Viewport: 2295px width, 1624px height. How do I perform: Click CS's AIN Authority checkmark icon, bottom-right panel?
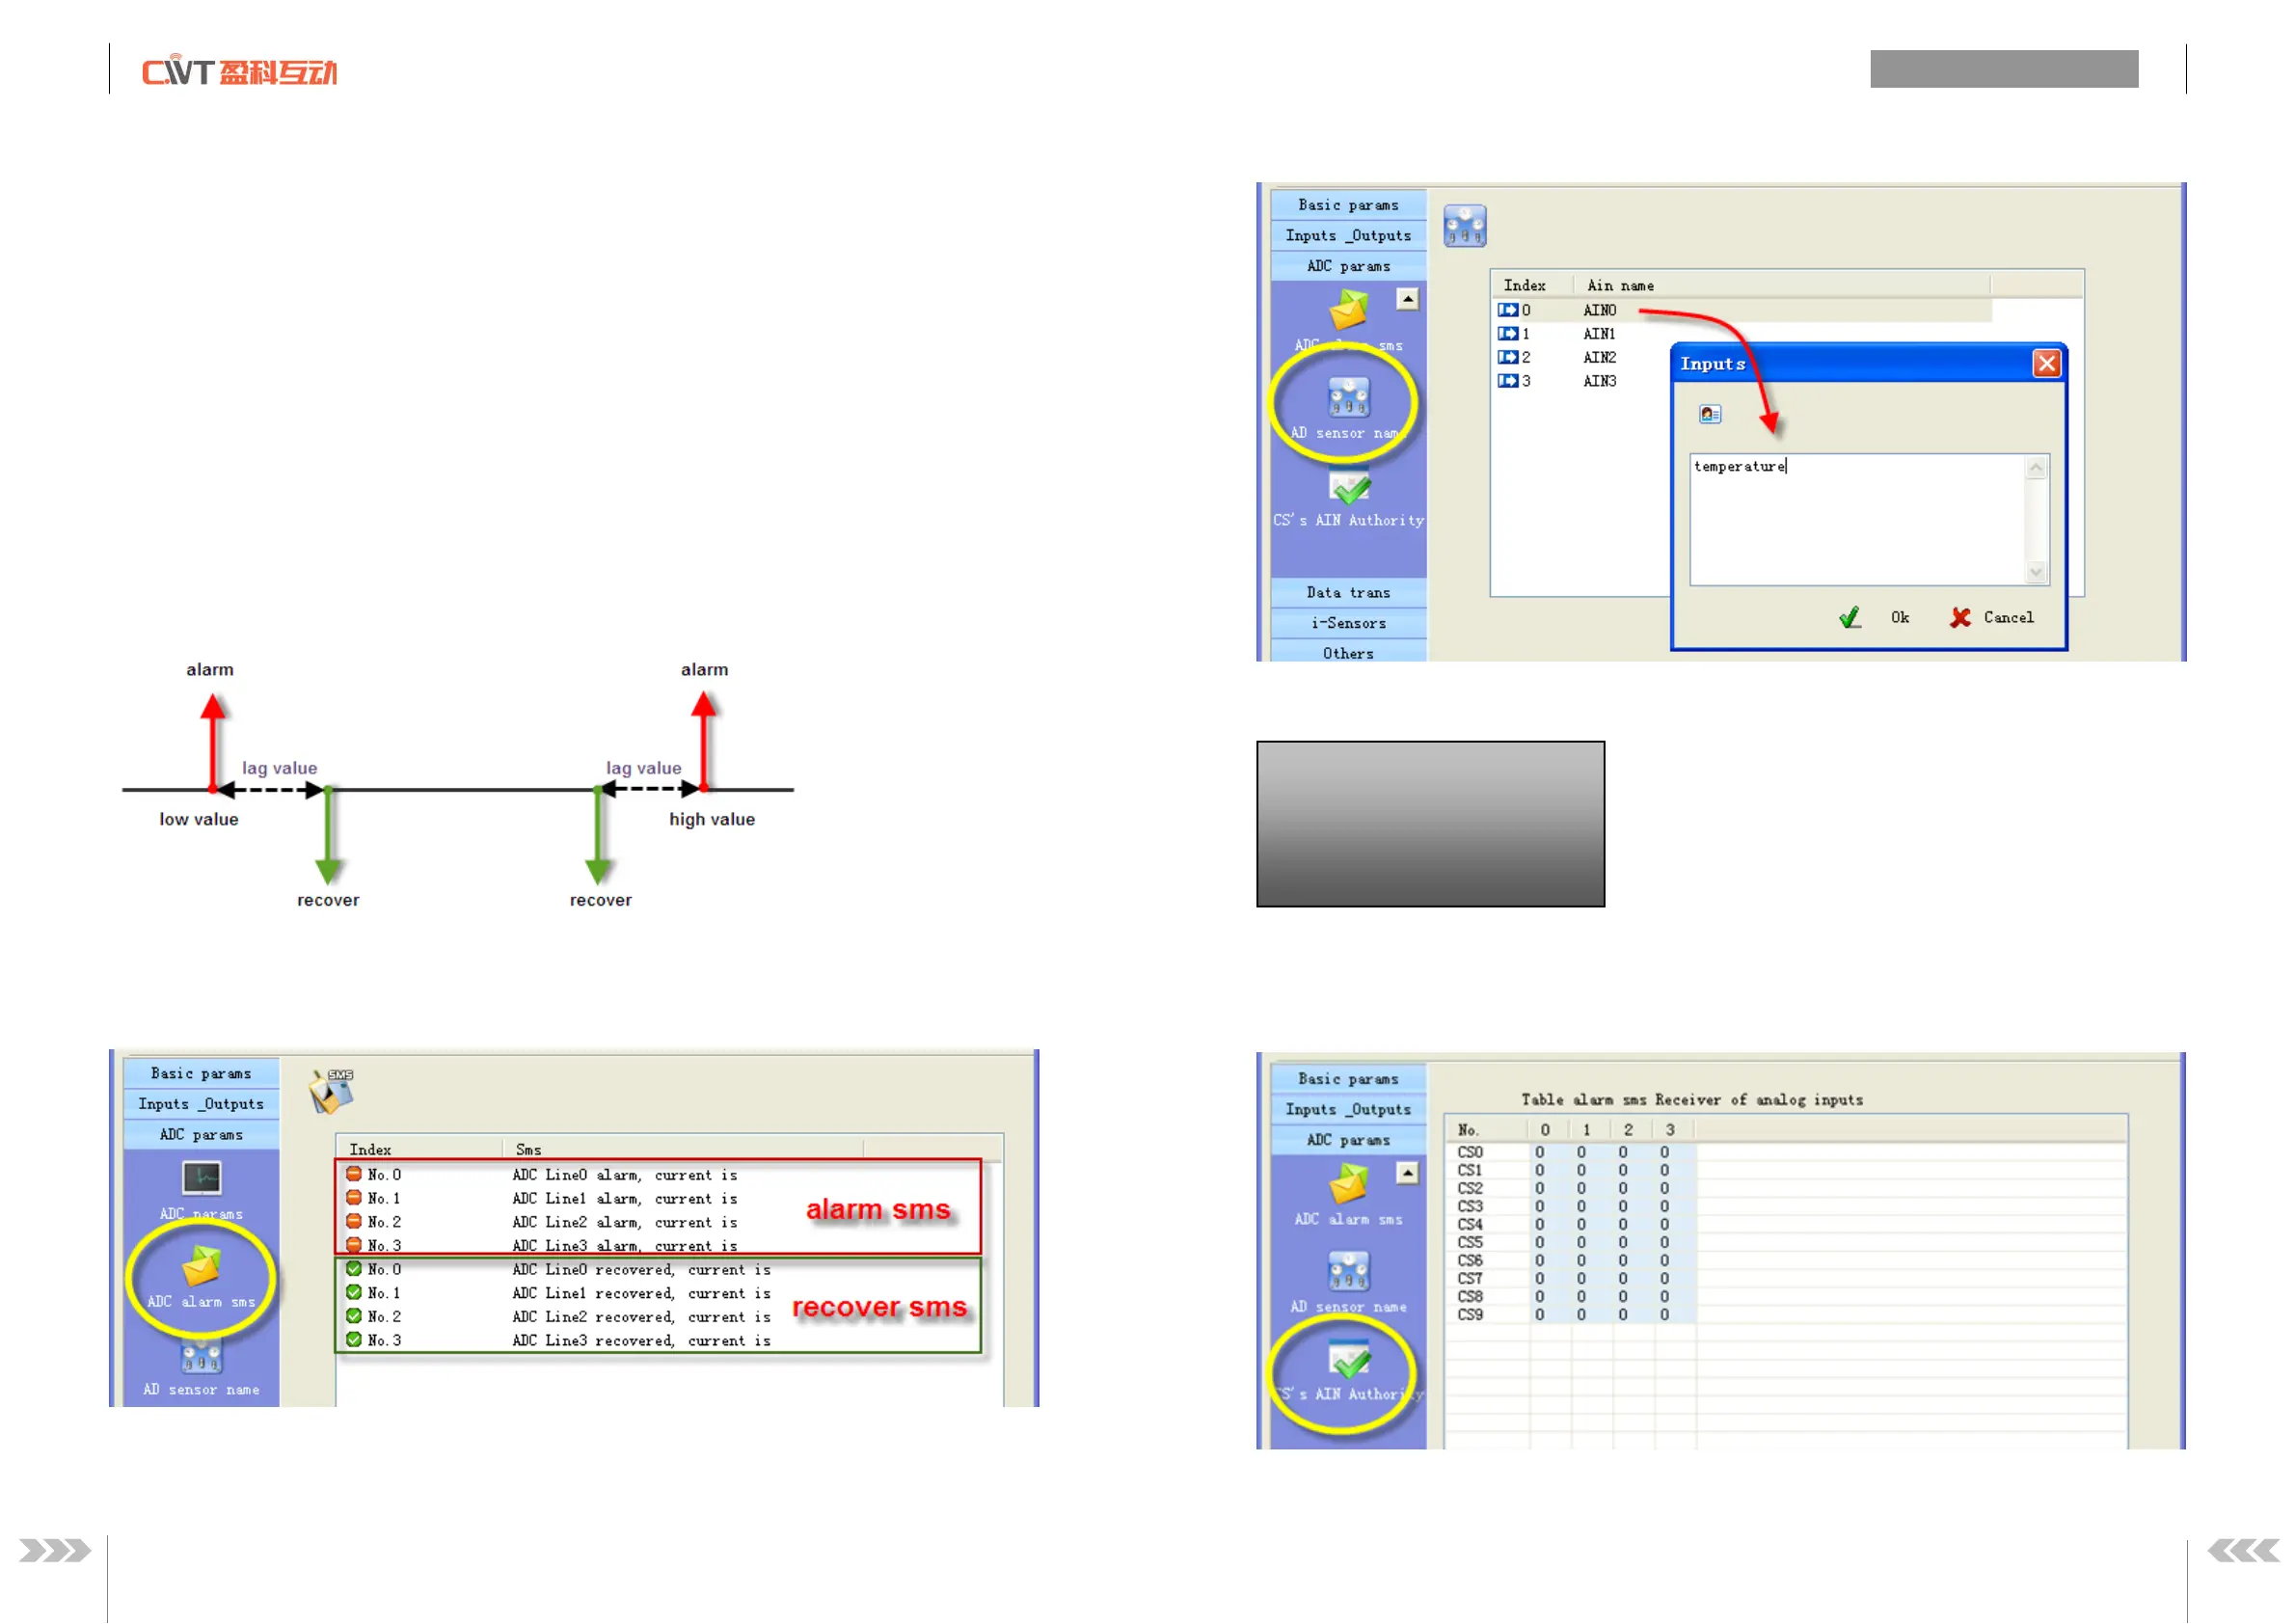pyautogui.click(x=1349, y=1360)
